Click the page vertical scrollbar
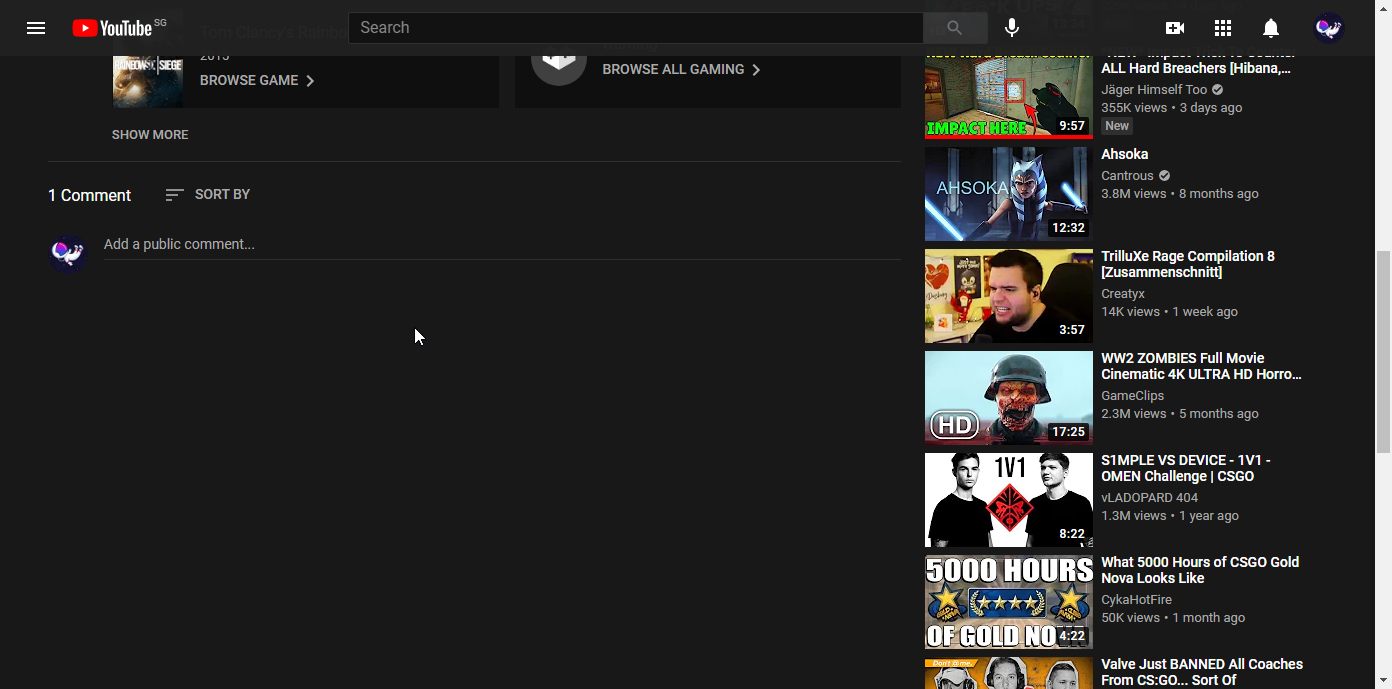 (1383, 350)
